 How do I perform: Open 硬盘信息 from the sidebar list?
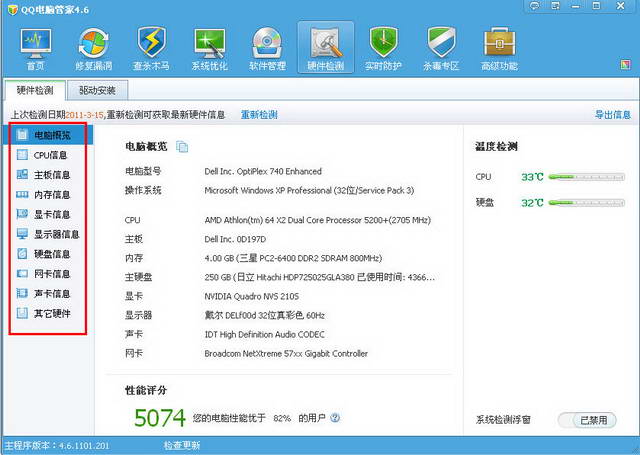50,254
